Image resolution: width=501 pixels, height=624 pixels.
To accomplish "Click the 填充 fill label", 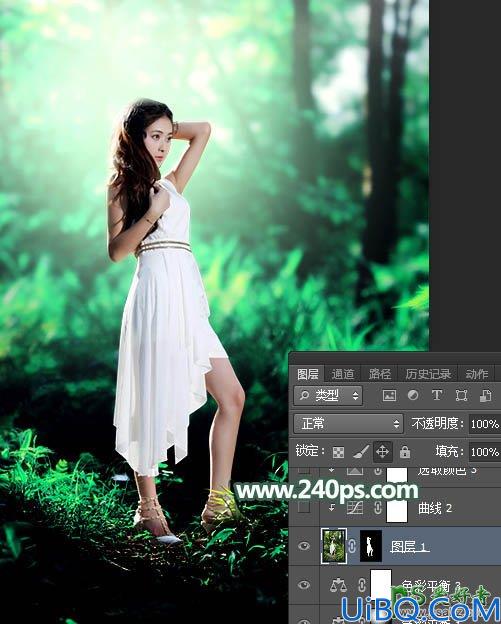I will (449, 451).
